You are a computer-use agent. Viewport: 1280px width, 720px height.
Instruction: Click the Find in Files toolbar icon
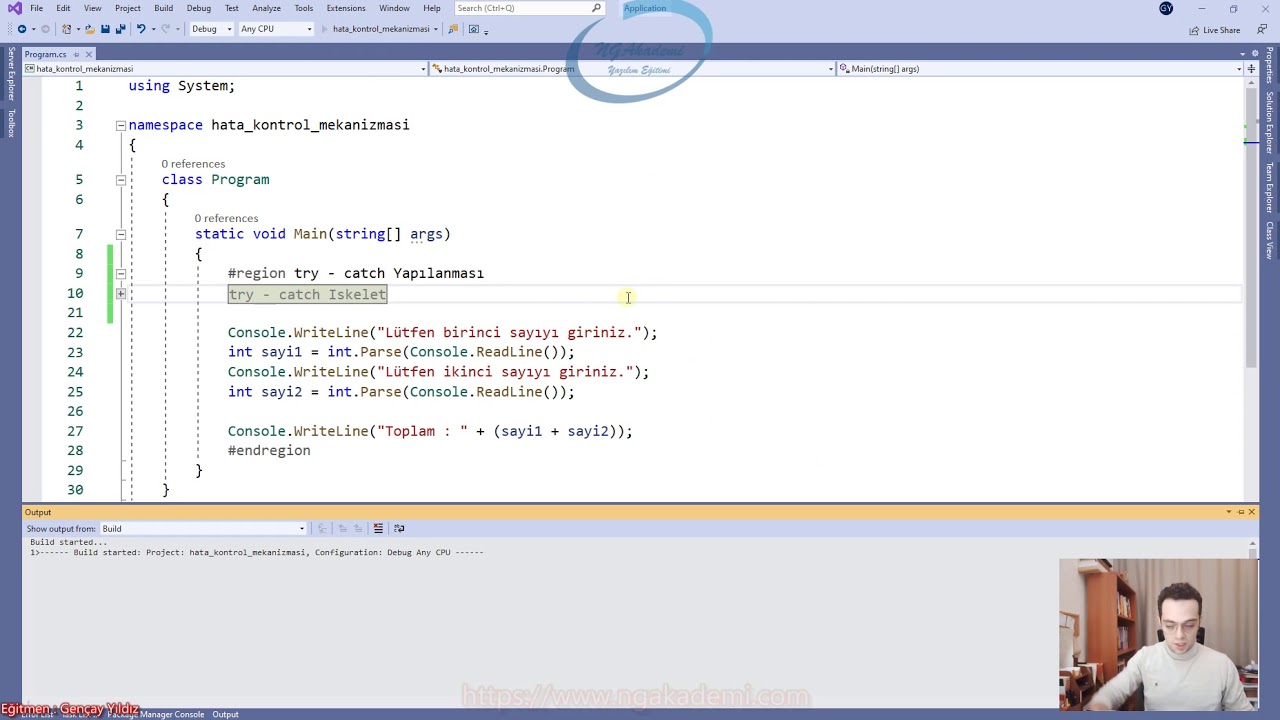coord(453,29)
